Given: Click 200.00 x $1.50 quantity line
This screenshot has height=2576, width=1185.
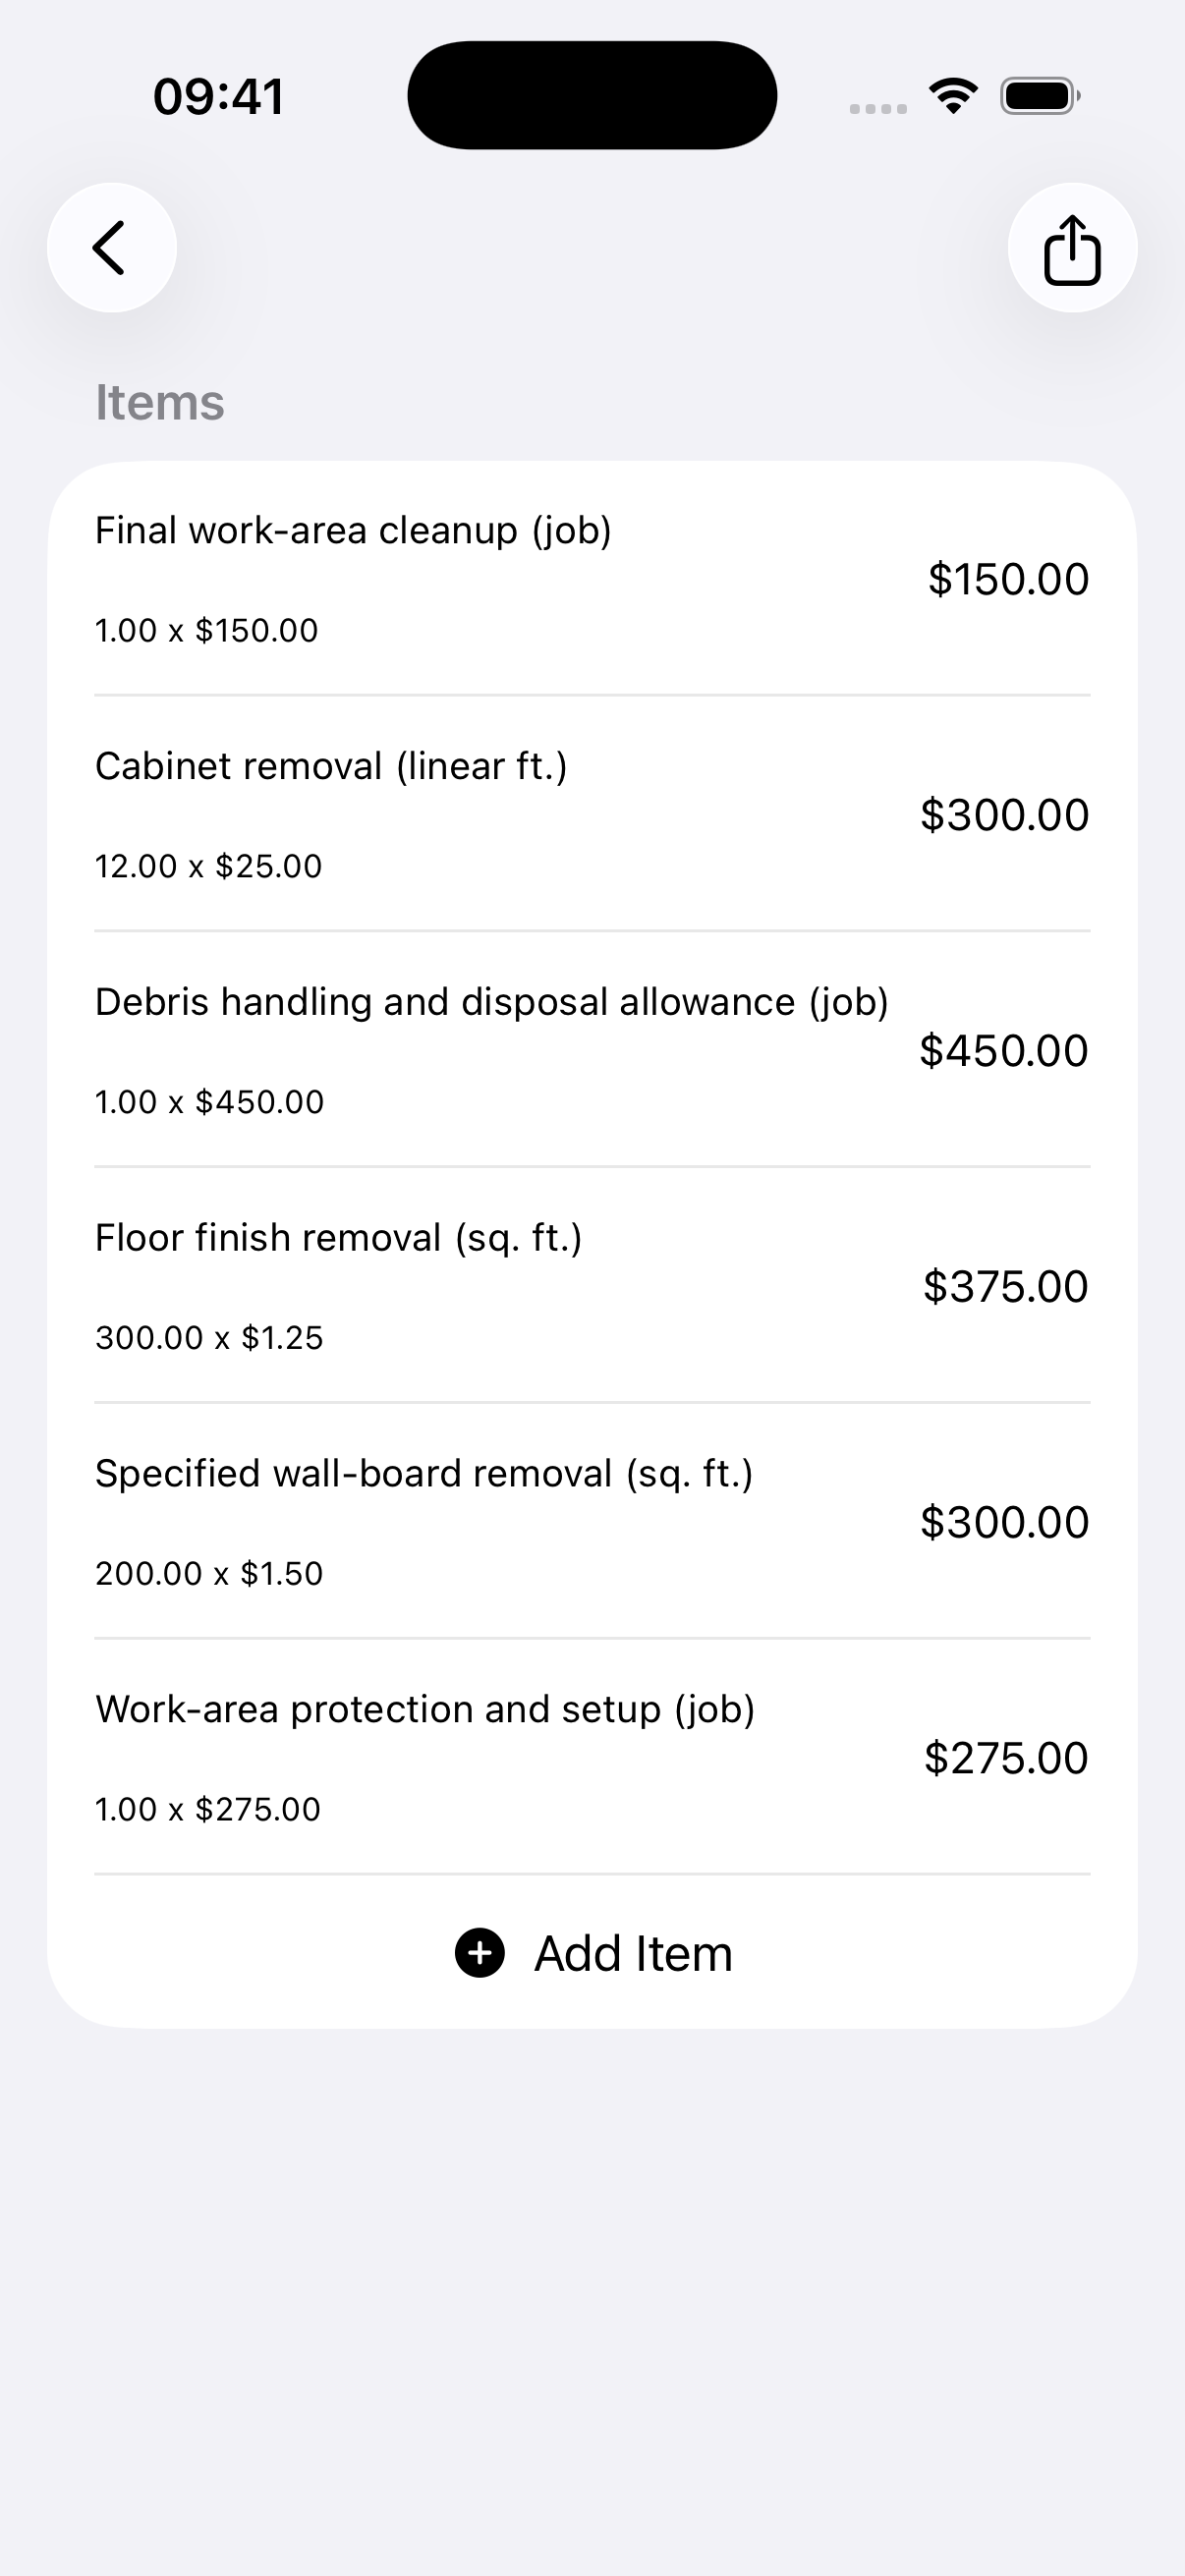Looking at the screenshot, I should 209,1573.
